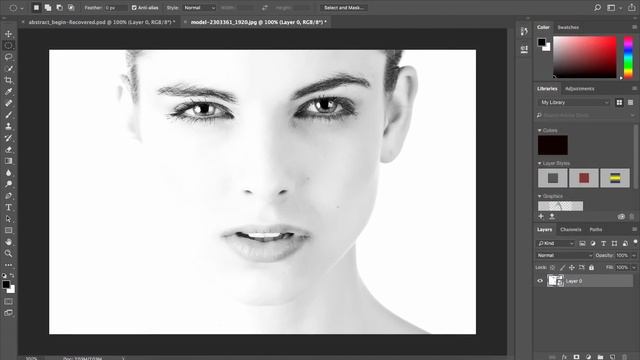The height and width of the screenshot is (360, 640).
Task: Click the color picker field in Color panel
Action: (584, 57)
